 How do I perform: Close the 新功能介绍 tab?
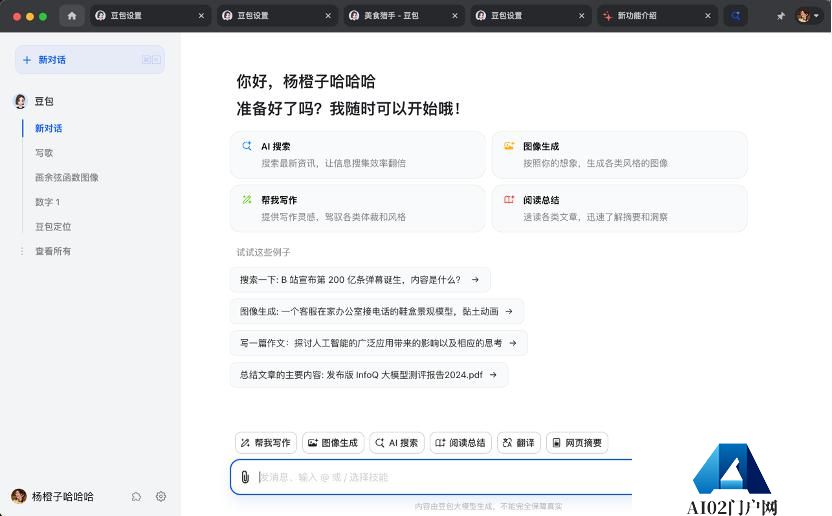[x=708, y=16]
